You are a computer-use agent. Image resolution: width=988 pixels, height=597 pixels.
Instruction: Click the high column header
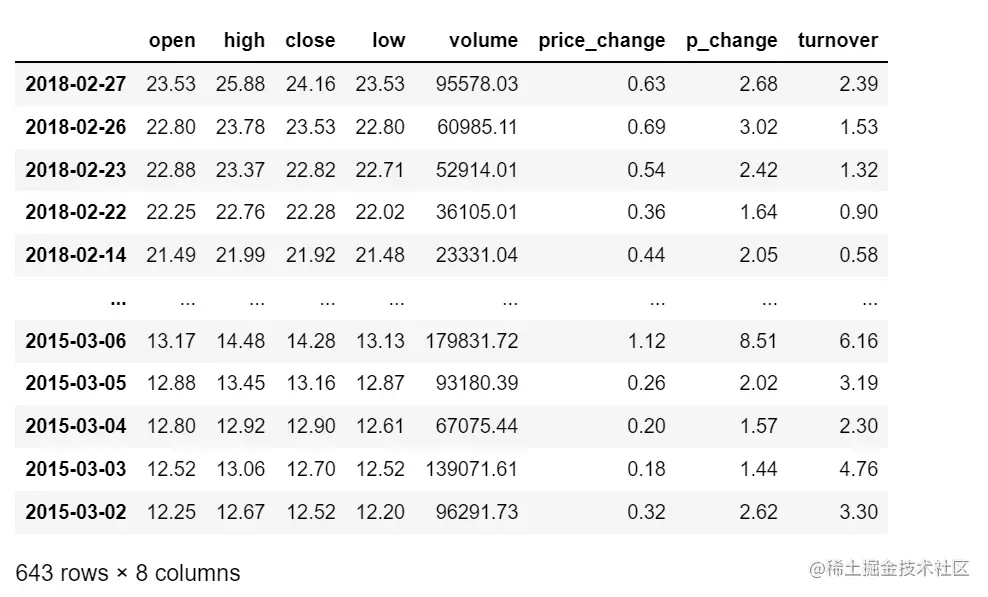coord(244,40)
